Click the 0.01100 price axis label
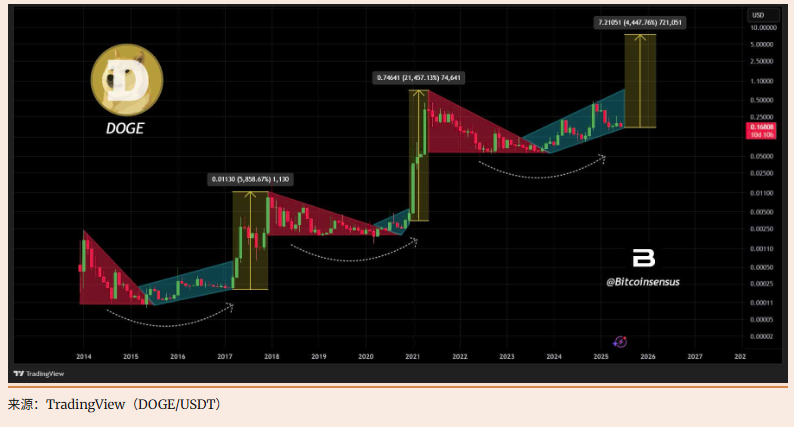Viewport: 794px width, 427px height. click(762, 193)
